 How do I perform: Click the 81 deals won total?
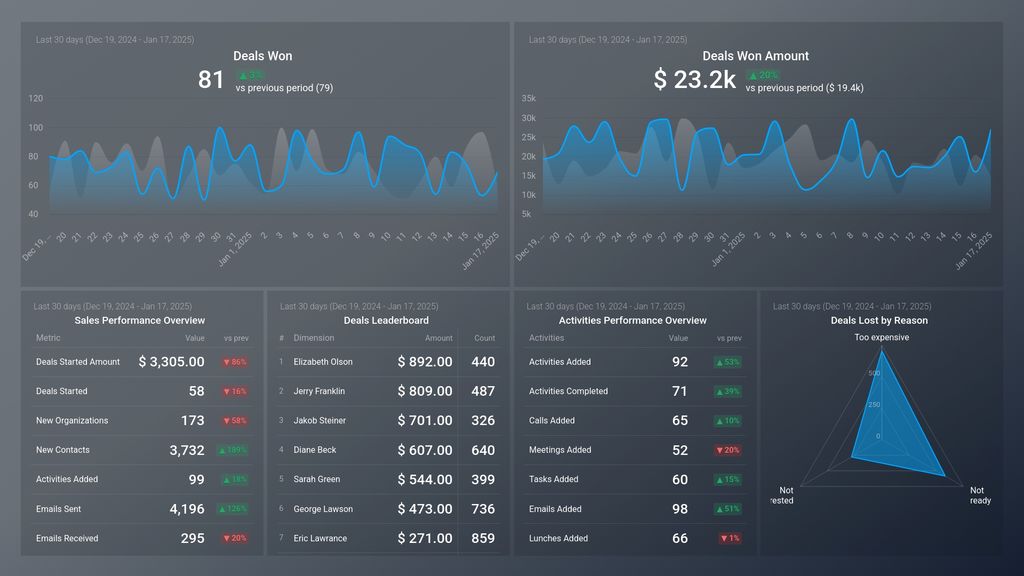tap(211, 80)
